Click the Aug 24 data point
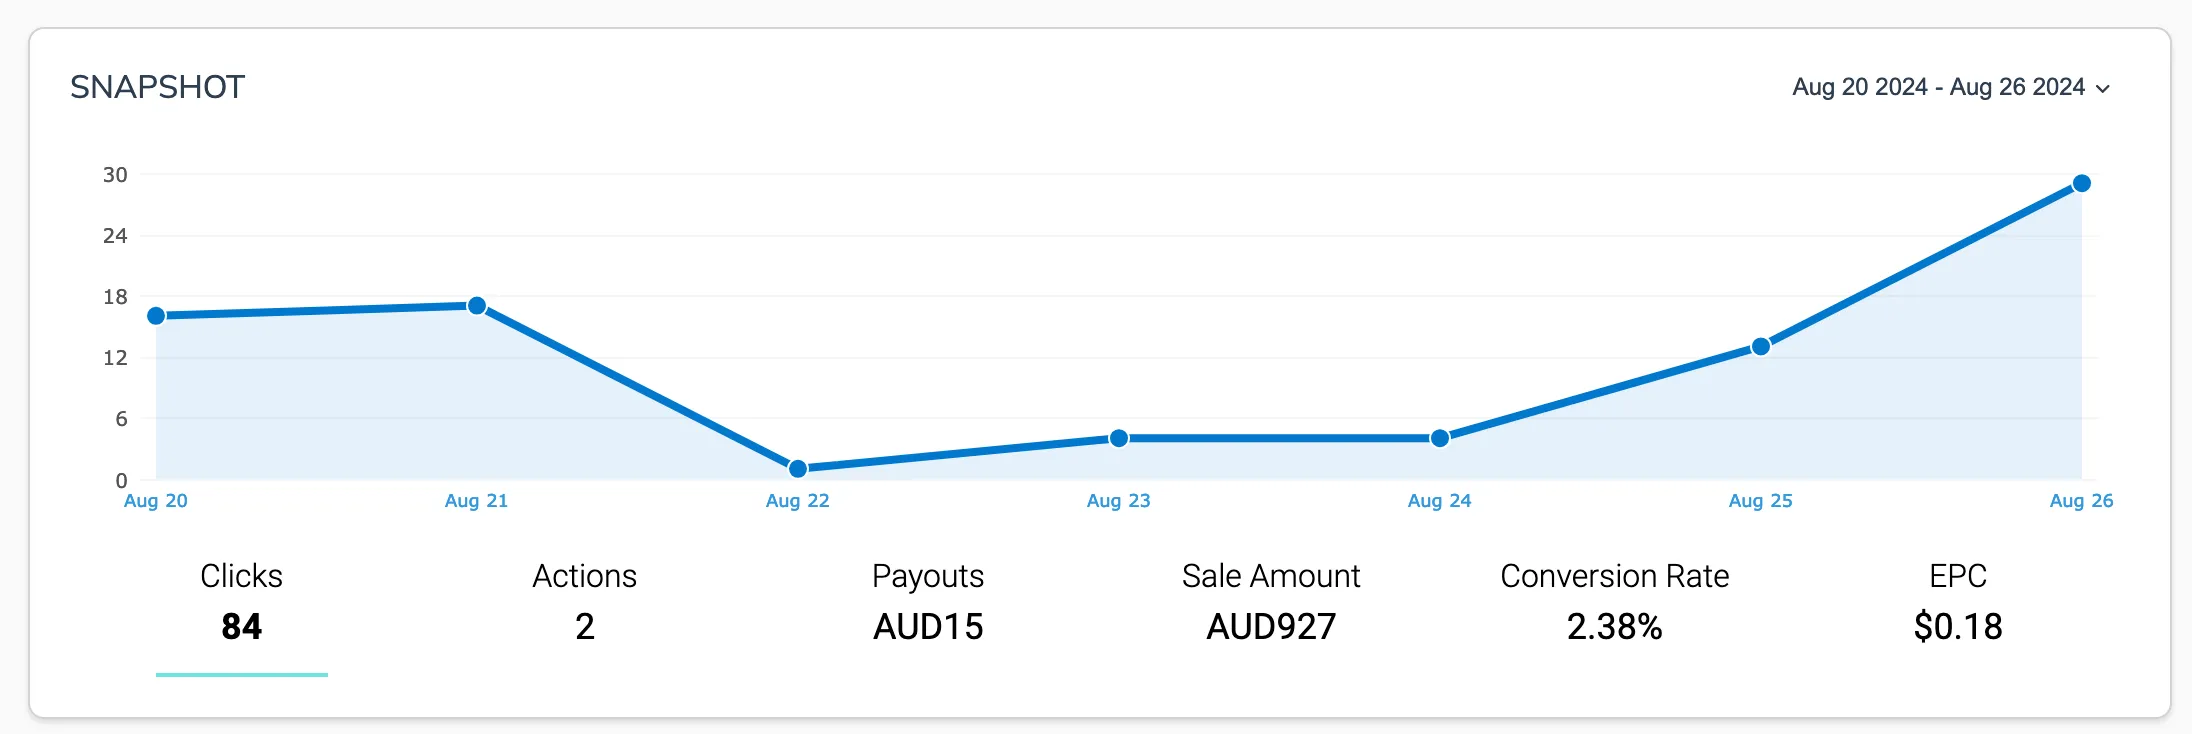This screenshot has height=734, width=2192. coord(1439,437)
